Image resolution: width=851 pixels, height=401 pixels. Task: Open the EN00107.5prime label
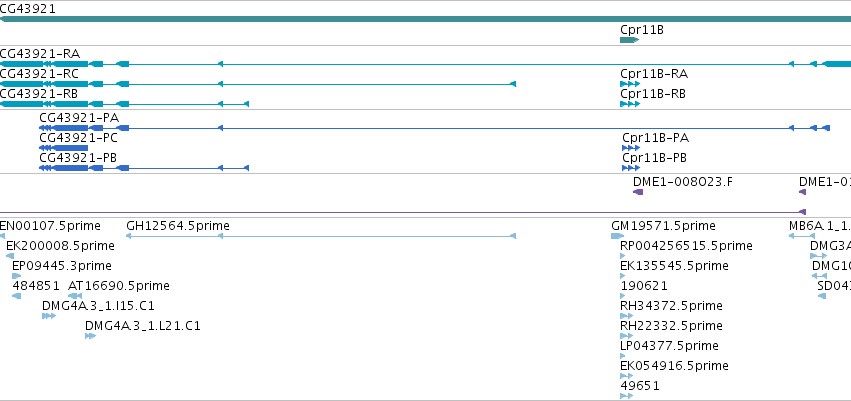coord(50,225)
